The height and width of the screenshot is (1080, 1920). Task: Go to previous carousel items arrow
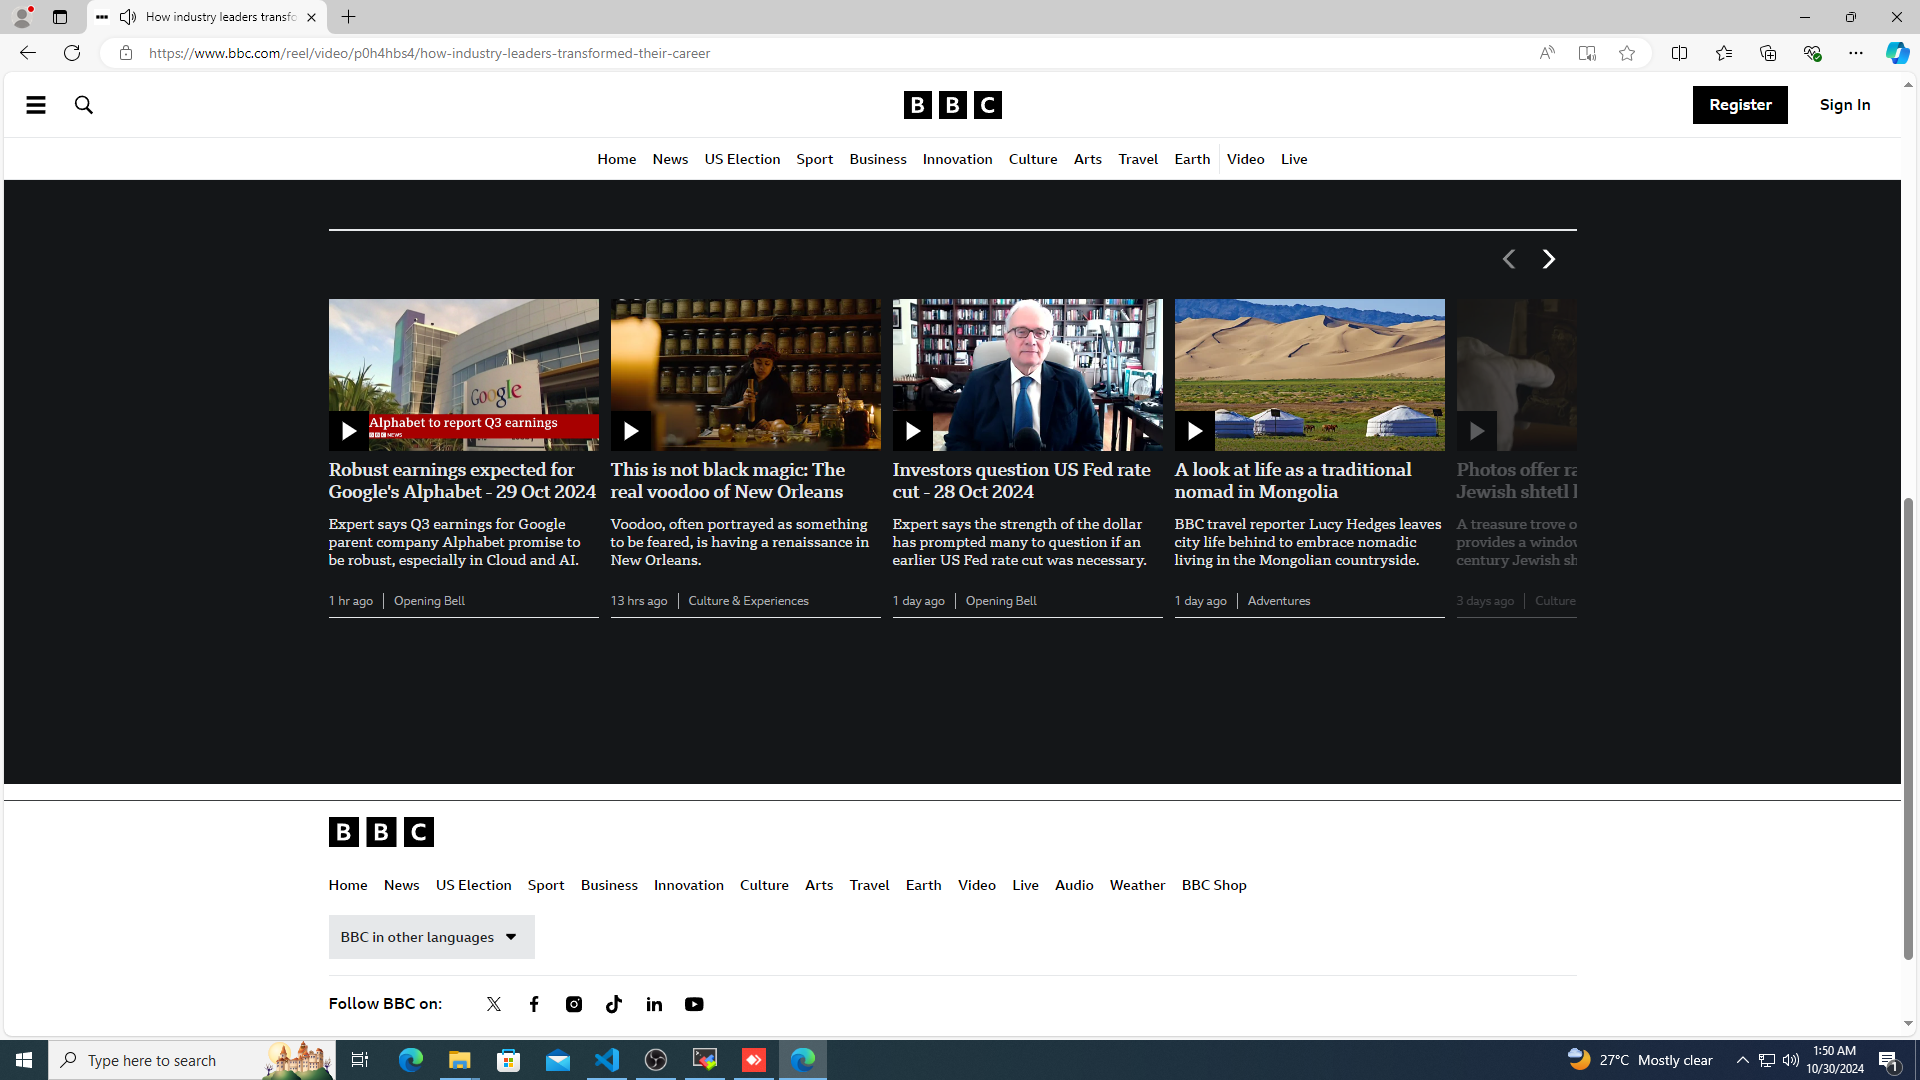pos(1508,259)
